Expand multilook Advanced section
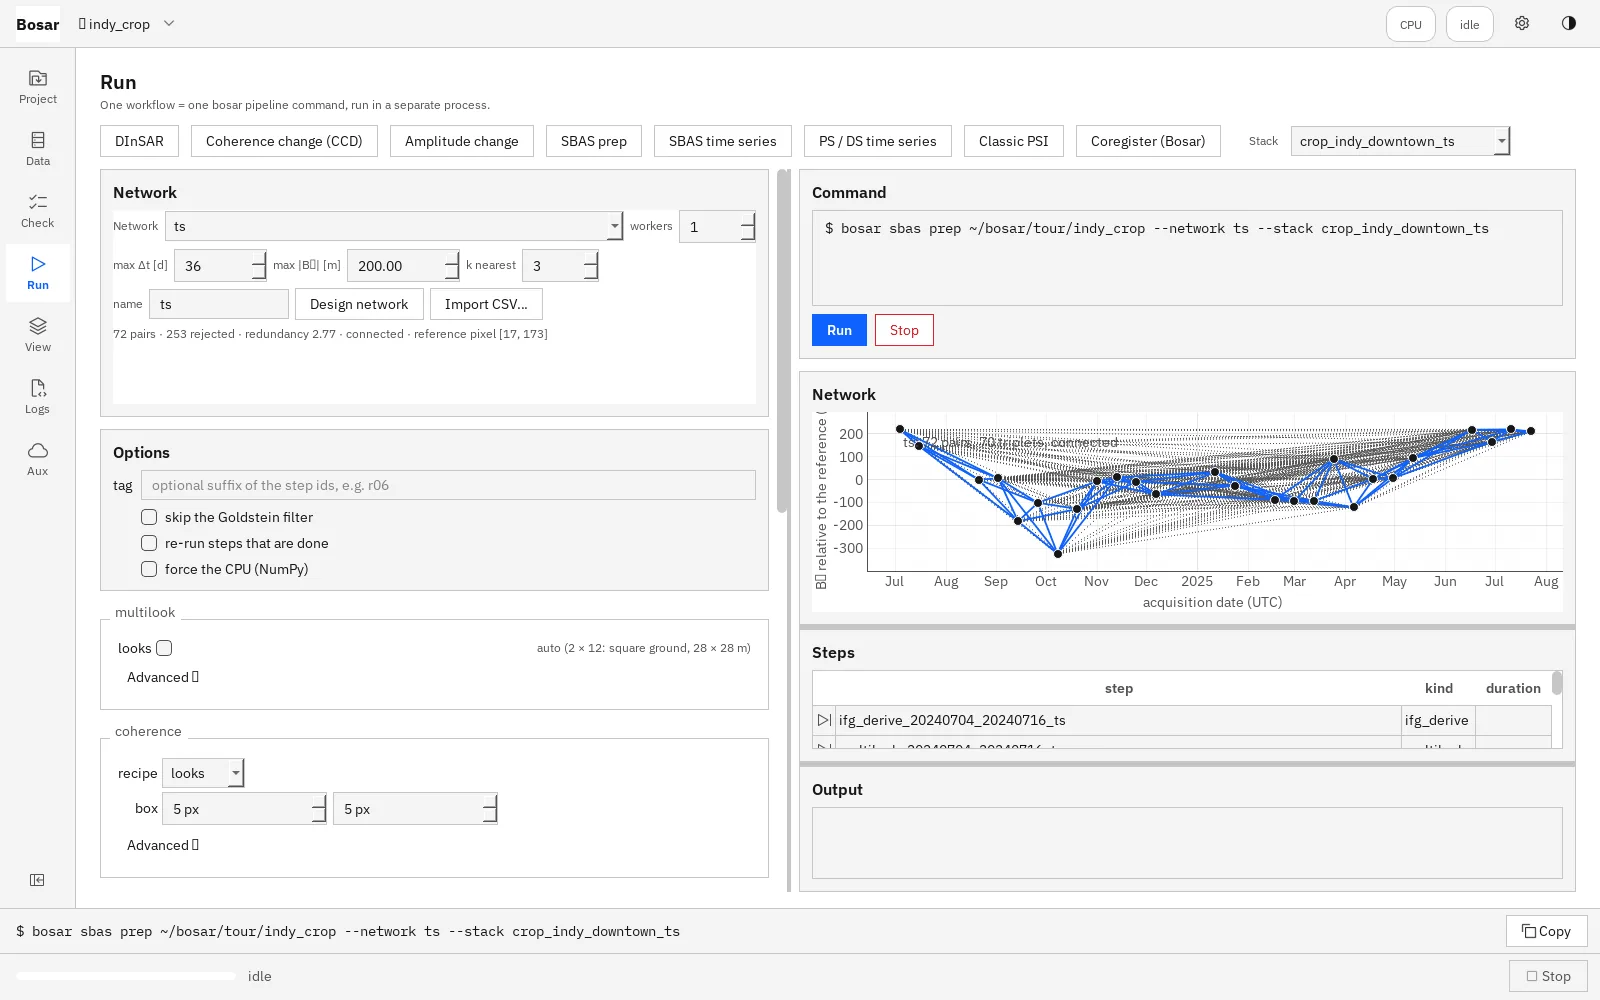The height and width of the screenshot is (1000, 1600). (163, 677)
